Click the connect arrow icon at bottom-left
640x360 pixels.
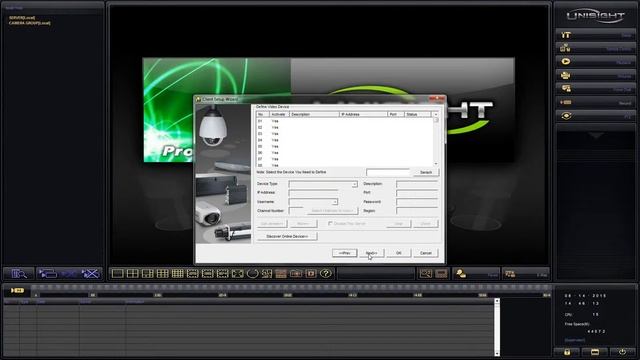coord(48,273)
